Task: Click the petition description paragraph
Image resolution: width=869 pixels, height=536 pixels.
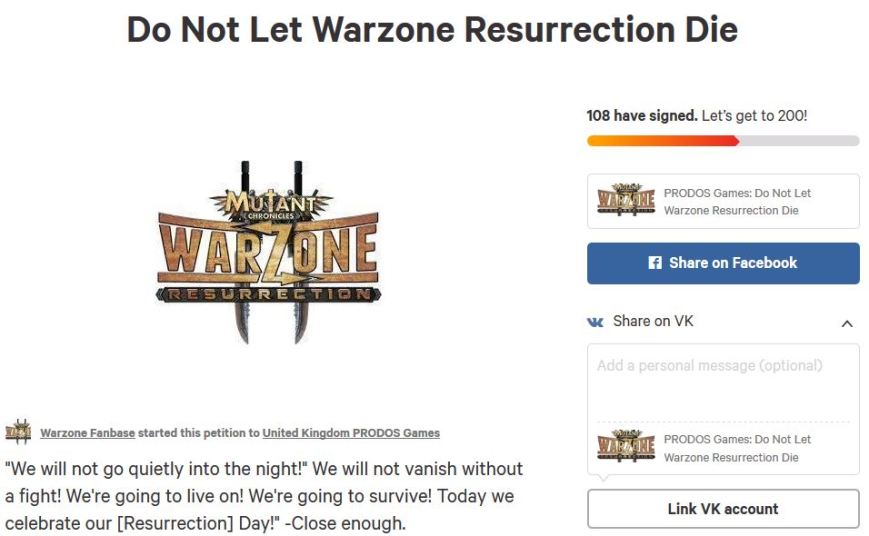Action: [264, 497]
